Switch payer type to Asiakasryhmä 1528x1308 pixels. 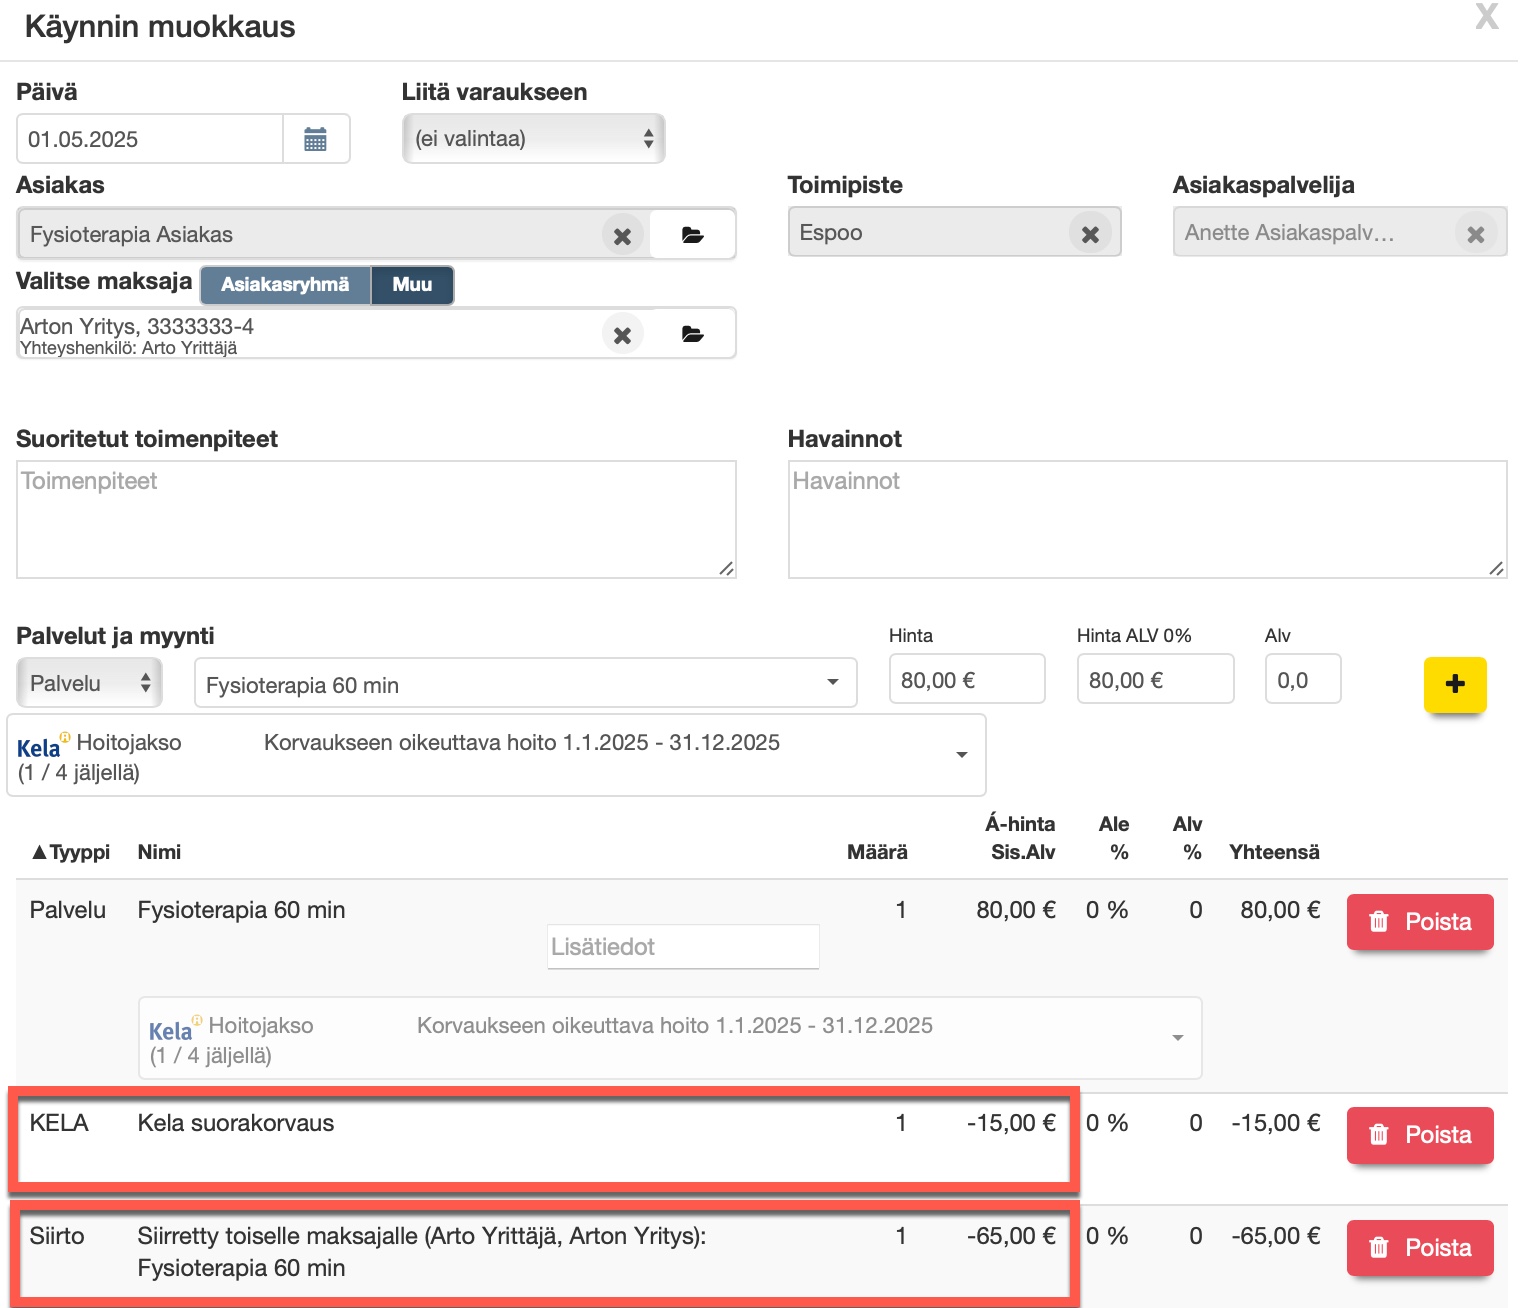[x=285, y=285]
